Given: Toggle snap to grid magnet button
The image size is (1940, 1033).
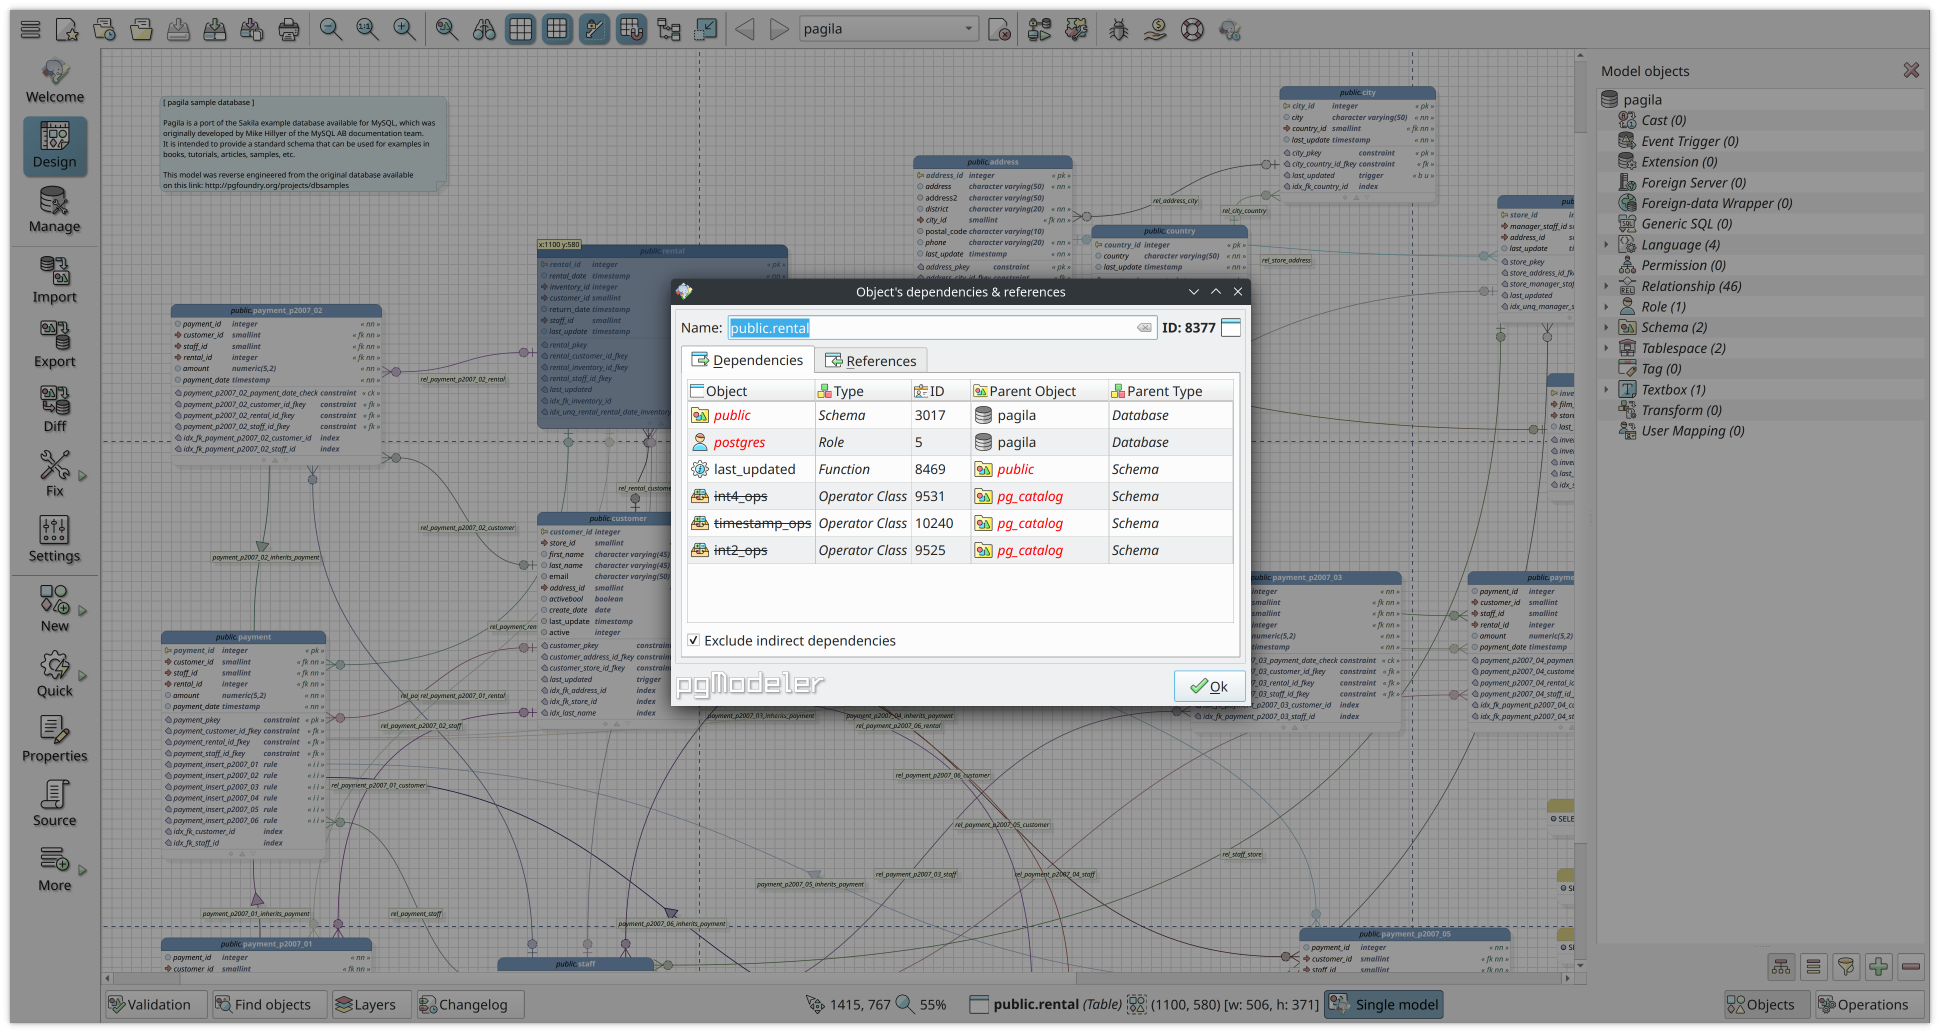Looking at the screenshot, I should (631, 29).
